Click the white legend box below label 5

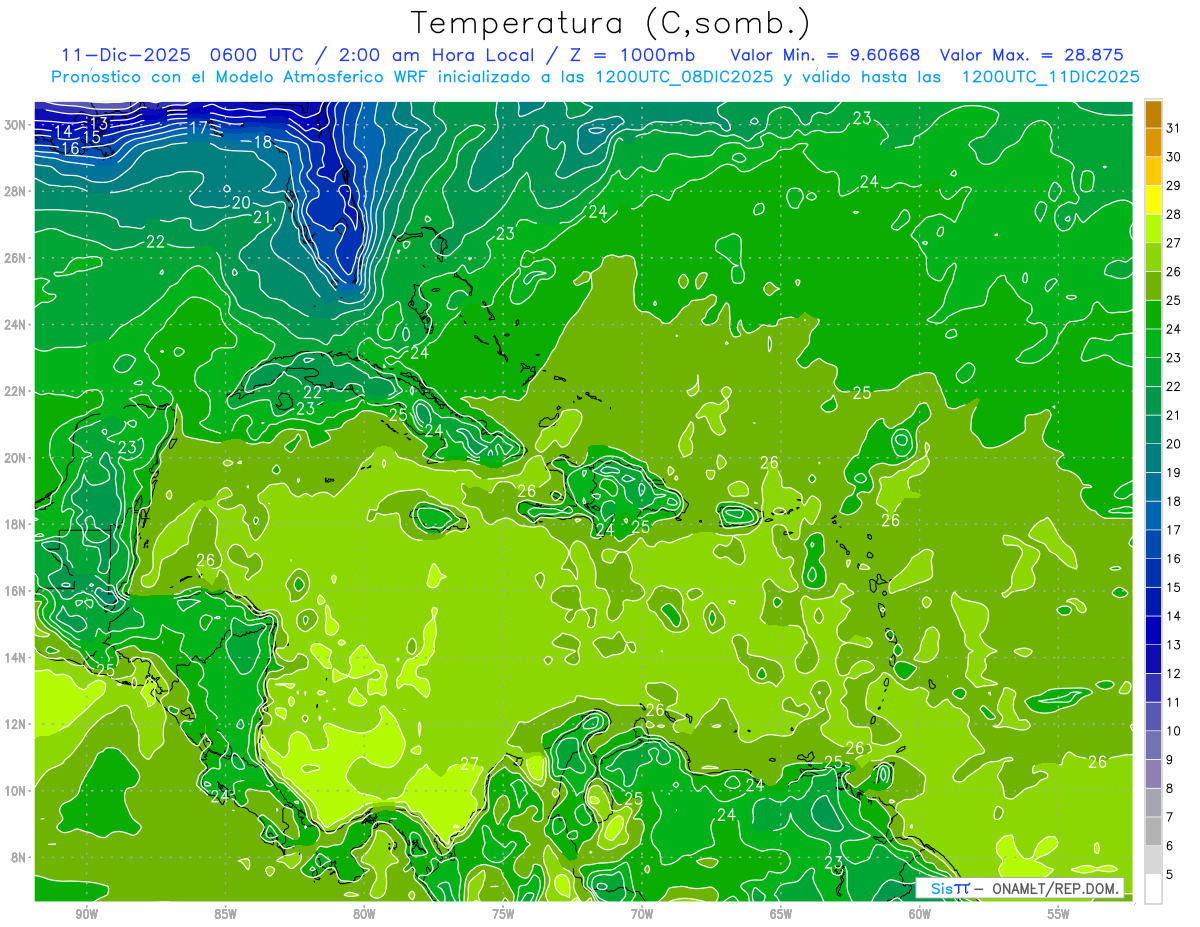click(x=1153, y=889)
